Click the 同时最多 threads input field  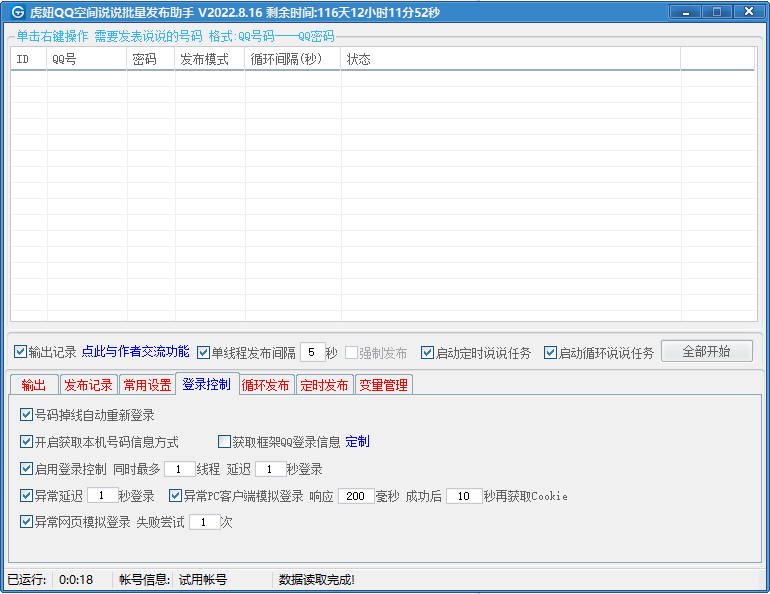coord(180,469)
